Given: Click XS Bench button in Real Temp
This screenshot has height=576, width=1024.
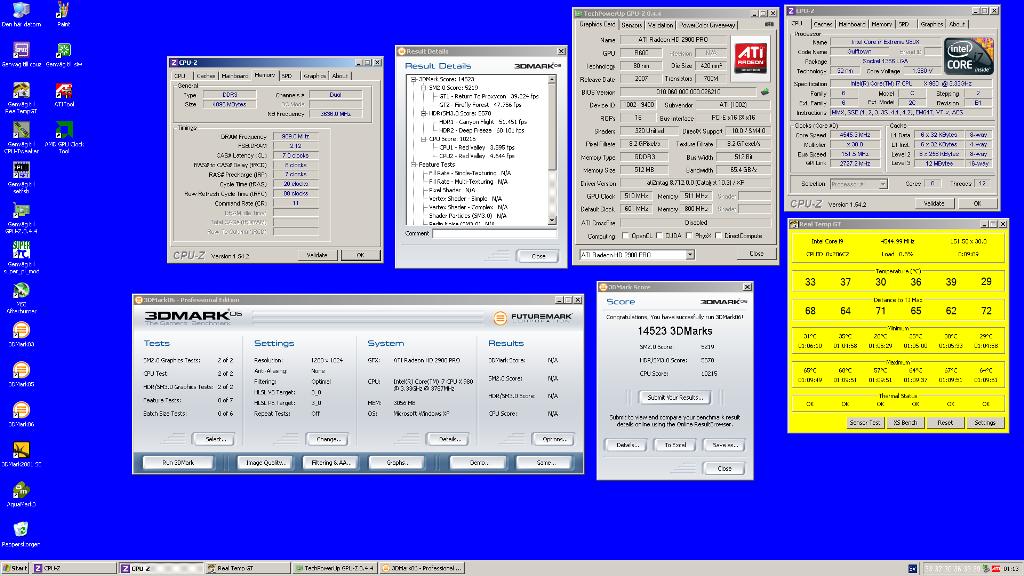Looking at the screenshot, I should (905, 423).
